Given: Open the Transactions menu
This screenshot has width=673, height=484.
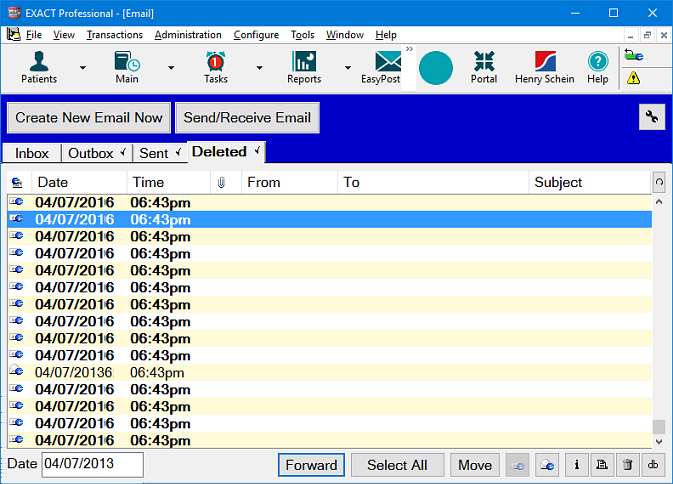Looking at the screenshot, I should coord(114,35).
